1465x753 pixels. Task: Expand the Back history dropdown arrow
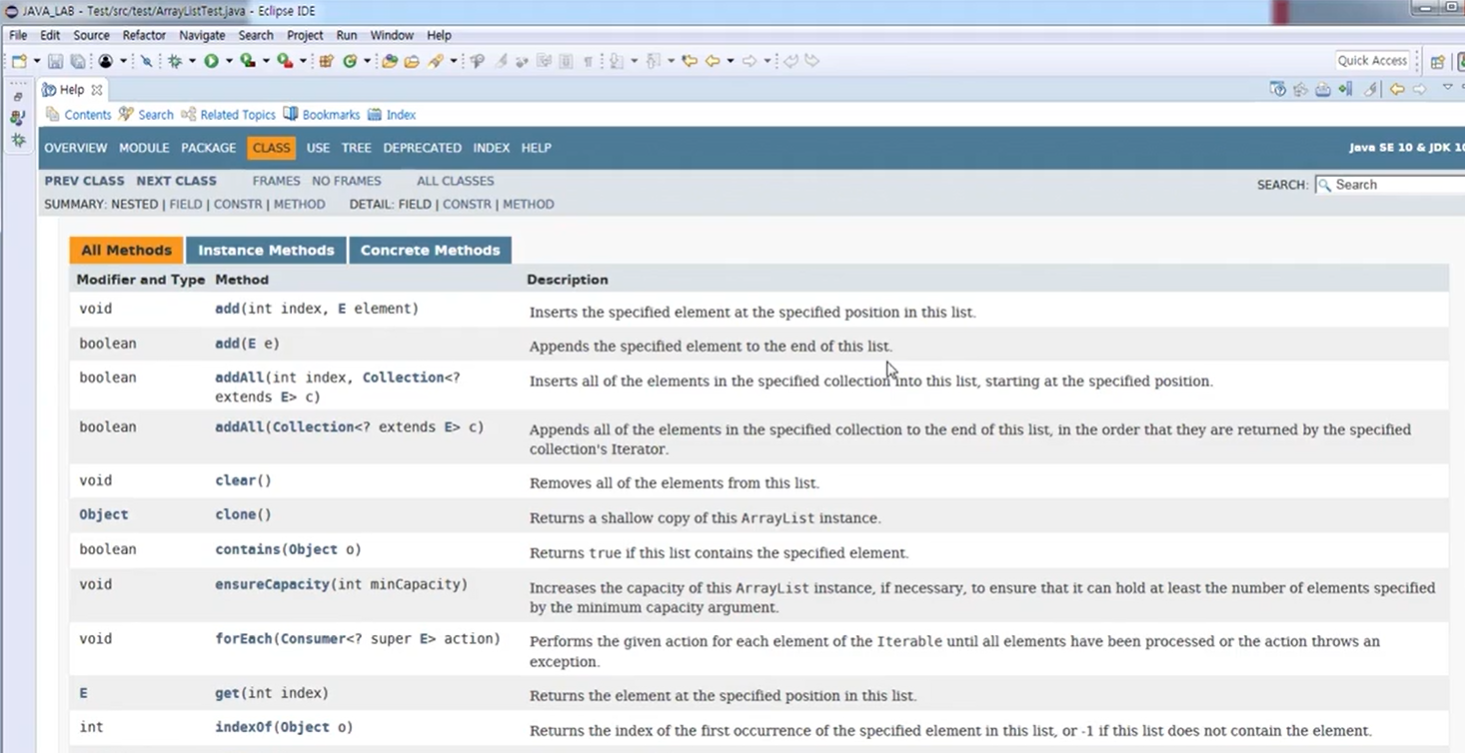pos(731,61)
